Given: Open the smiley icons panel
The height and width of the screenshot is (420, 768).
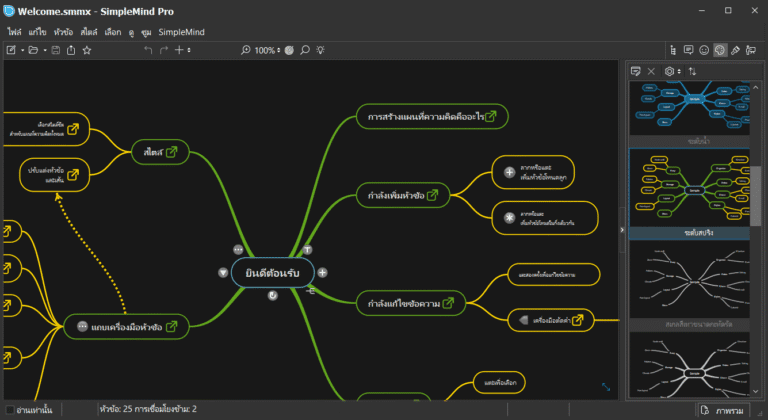Looking at the screenshot, I should coord(704,50).
